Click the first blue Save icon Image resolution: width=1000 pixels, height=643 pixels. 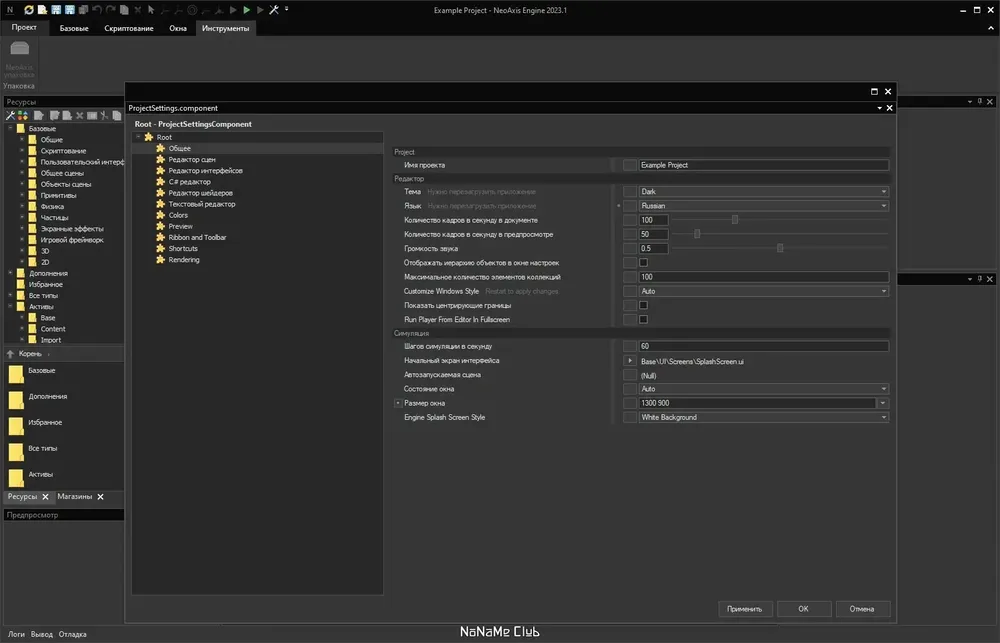pos(56,10)
